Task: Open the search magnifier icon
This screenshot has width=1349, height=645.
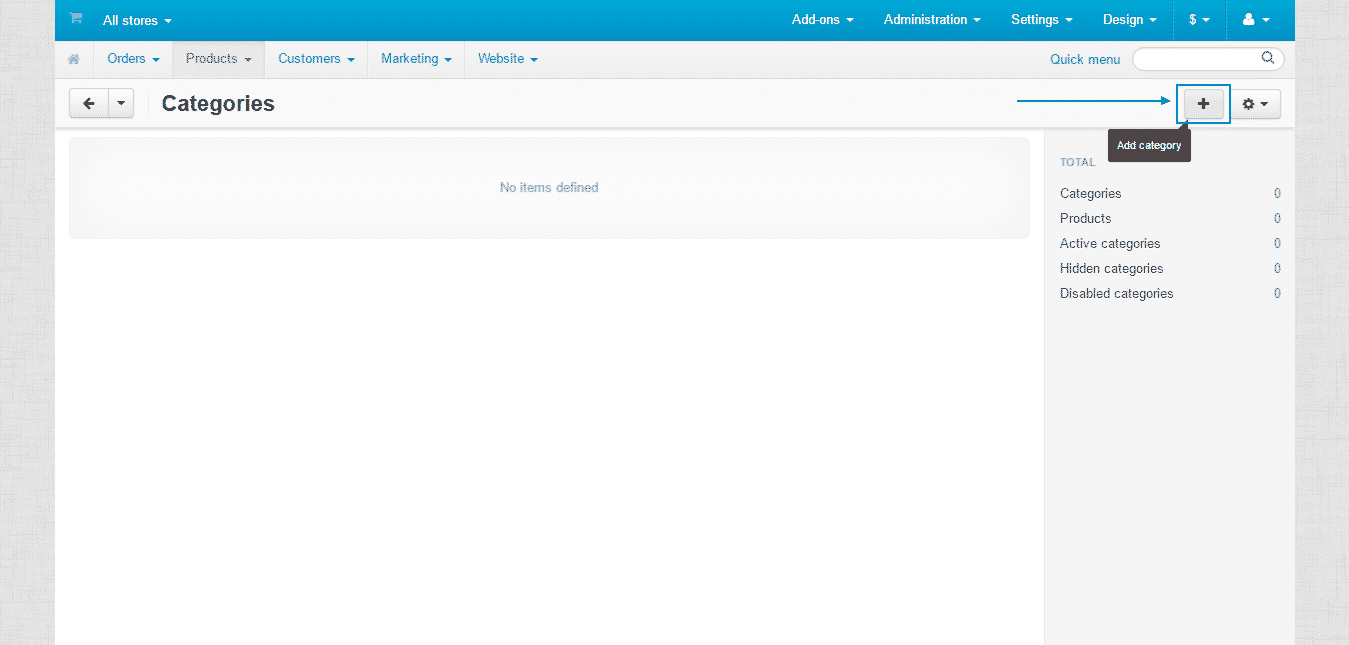Action: tap(1267, 58)
